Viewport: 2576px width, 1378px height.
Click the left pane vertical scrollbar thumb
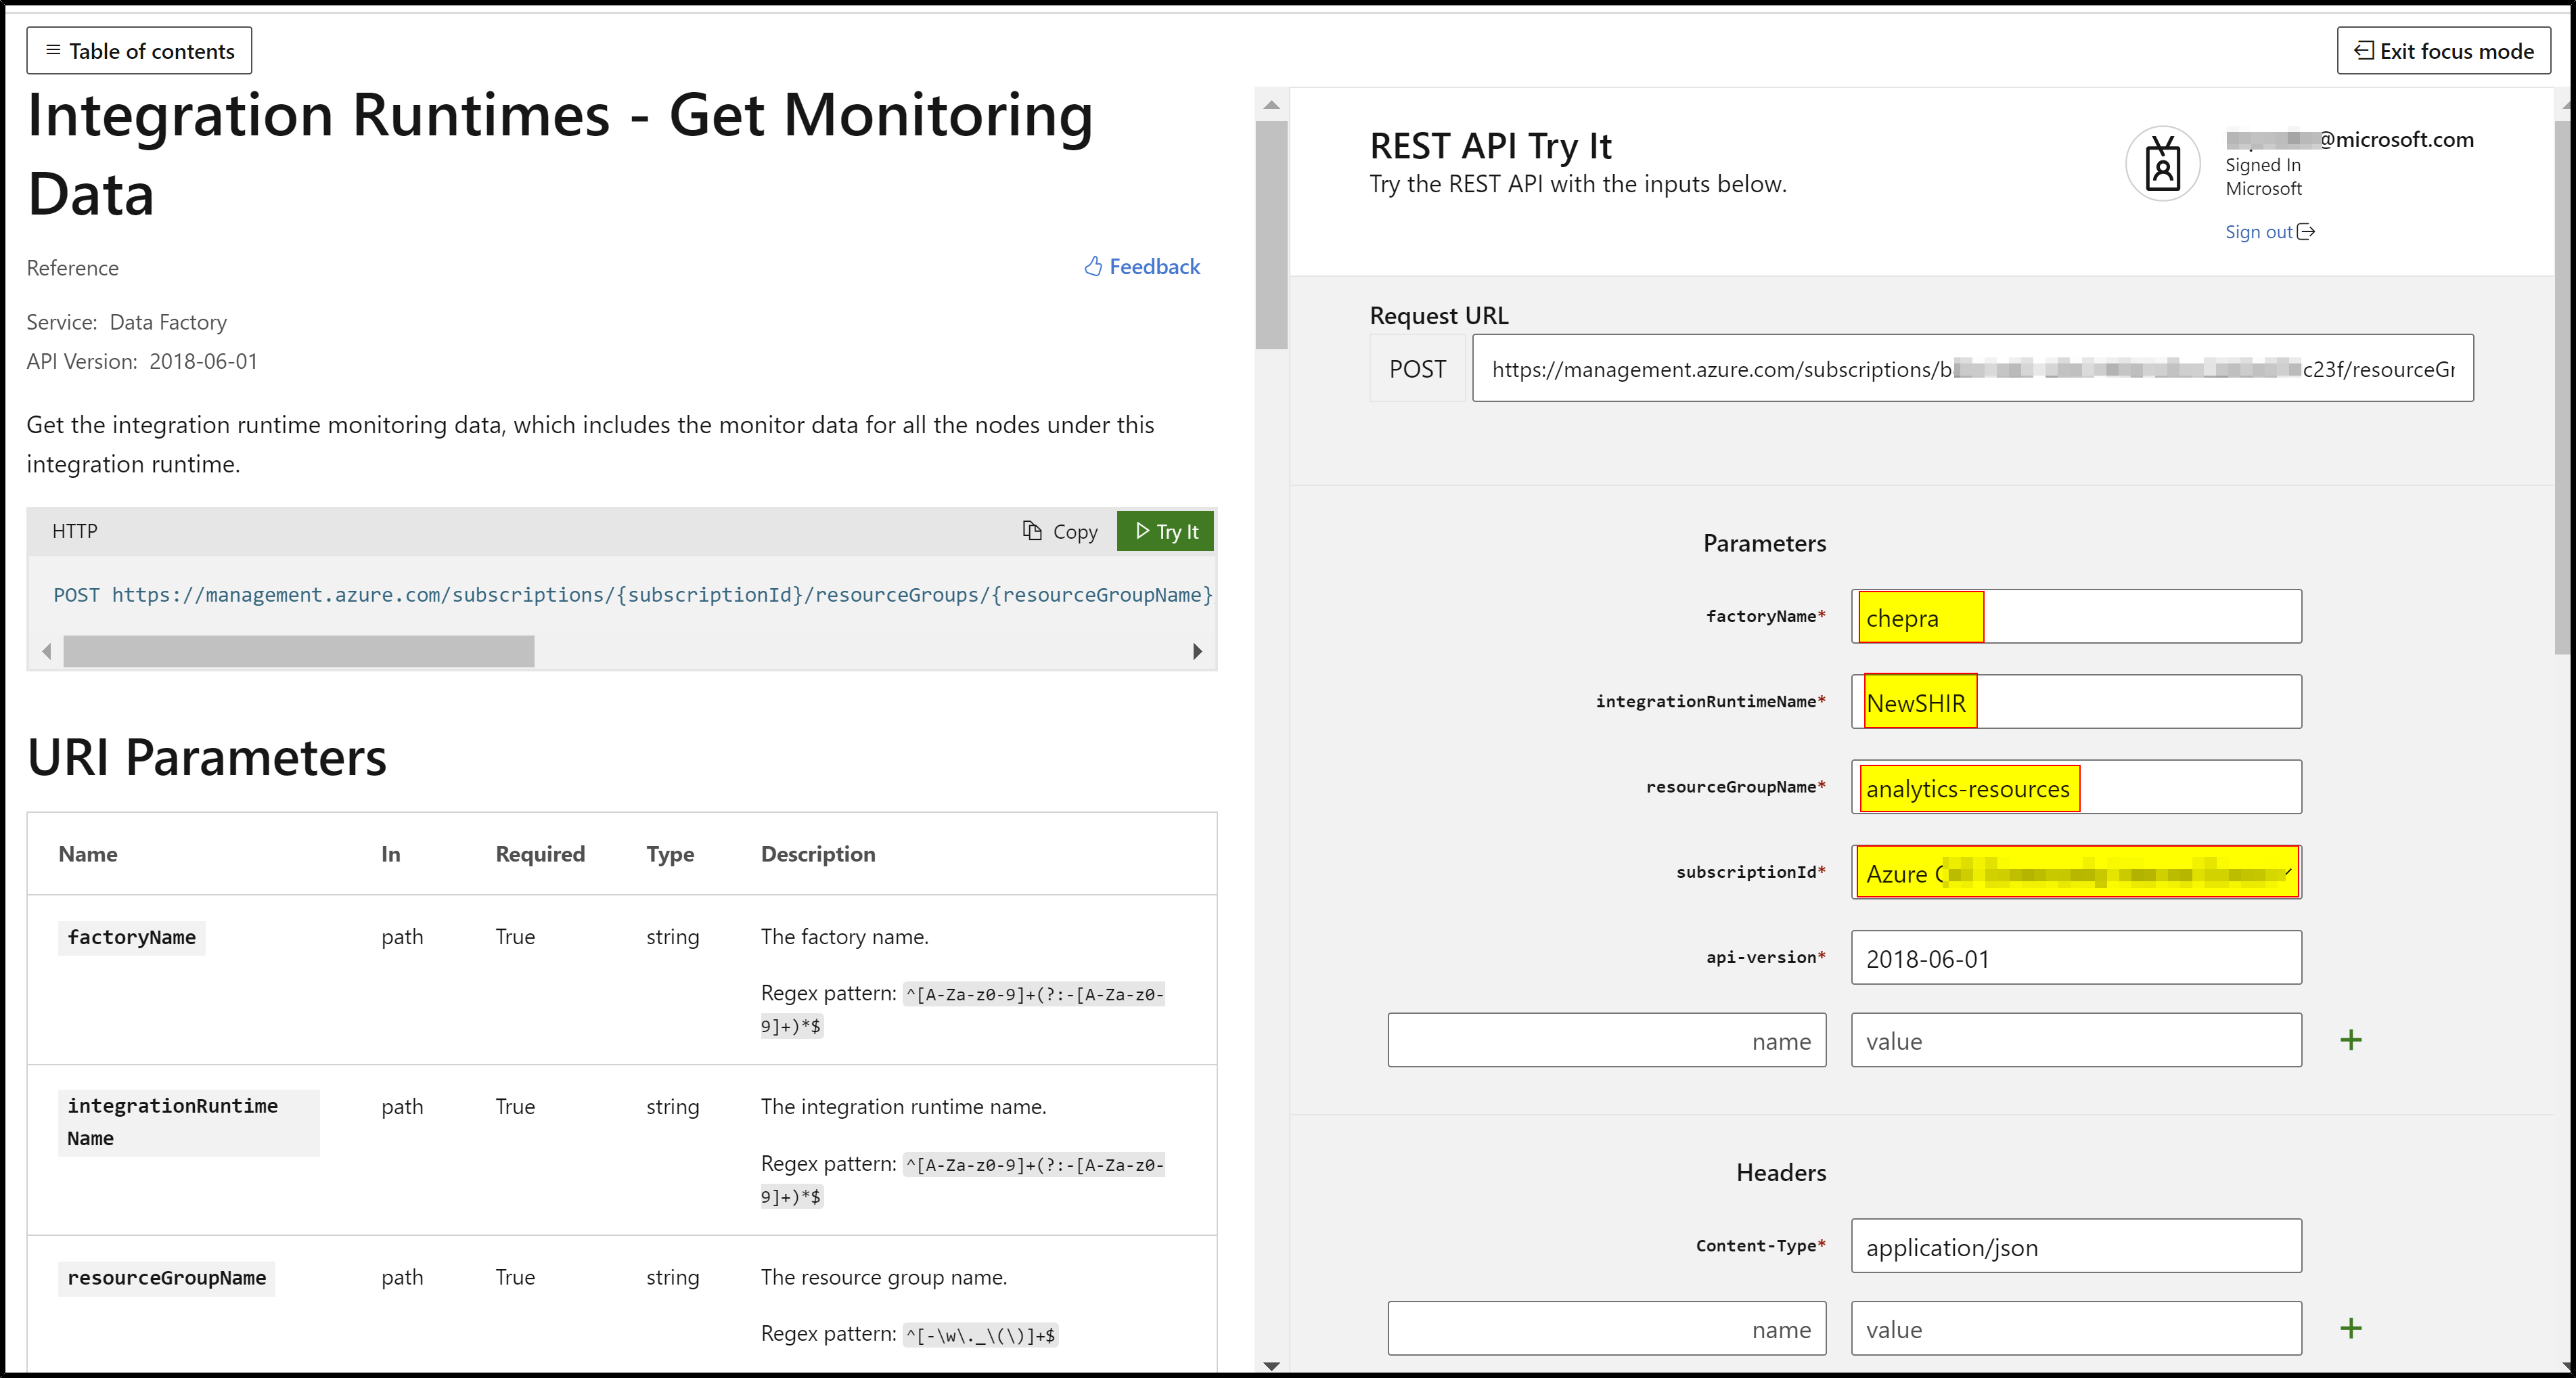[x=1271, y=235]
